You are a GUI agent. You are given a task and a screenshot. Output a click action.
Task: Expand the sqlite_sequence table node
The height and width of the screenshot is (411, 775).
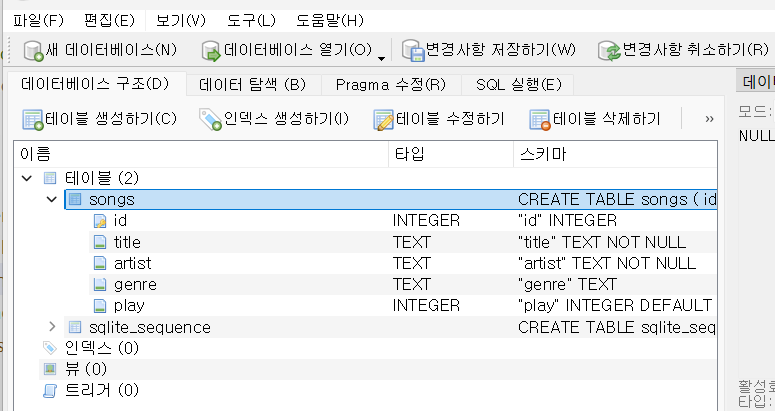(x=51, y=327)
